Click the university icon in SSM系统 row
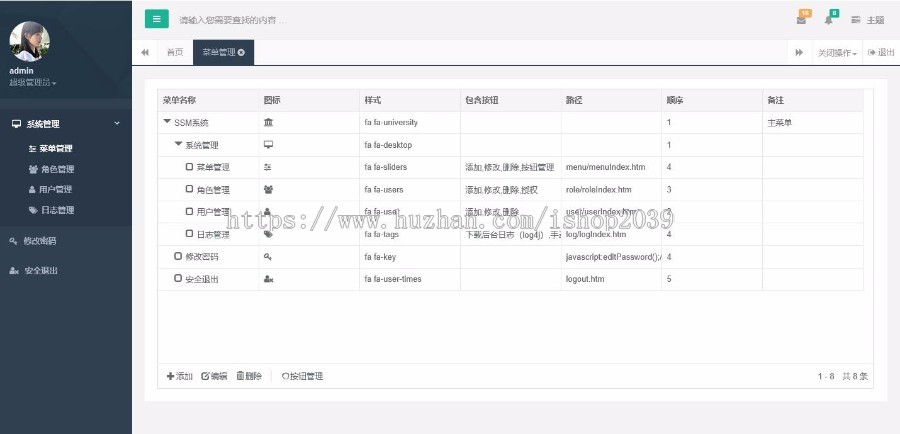 point(269,122)
